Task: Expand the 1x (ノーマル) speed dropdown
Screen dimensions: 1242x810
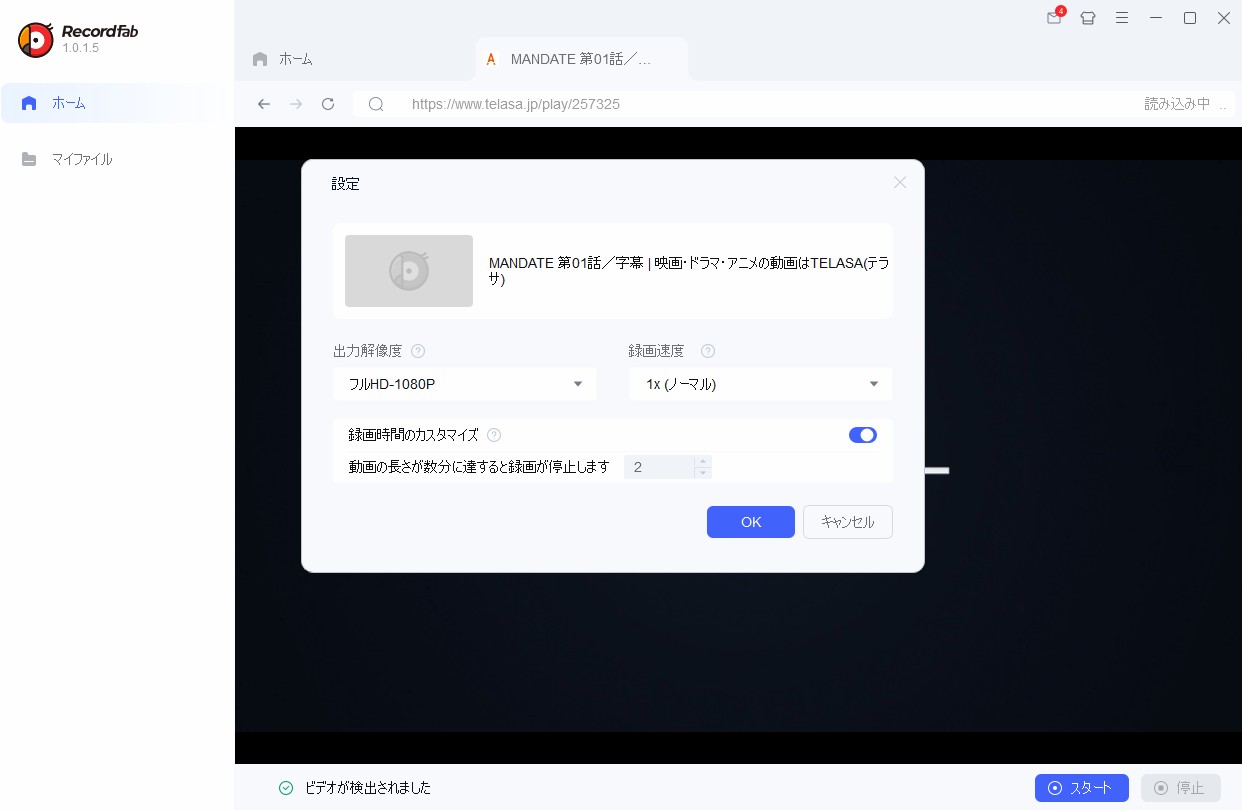Action: pos(760,384)
